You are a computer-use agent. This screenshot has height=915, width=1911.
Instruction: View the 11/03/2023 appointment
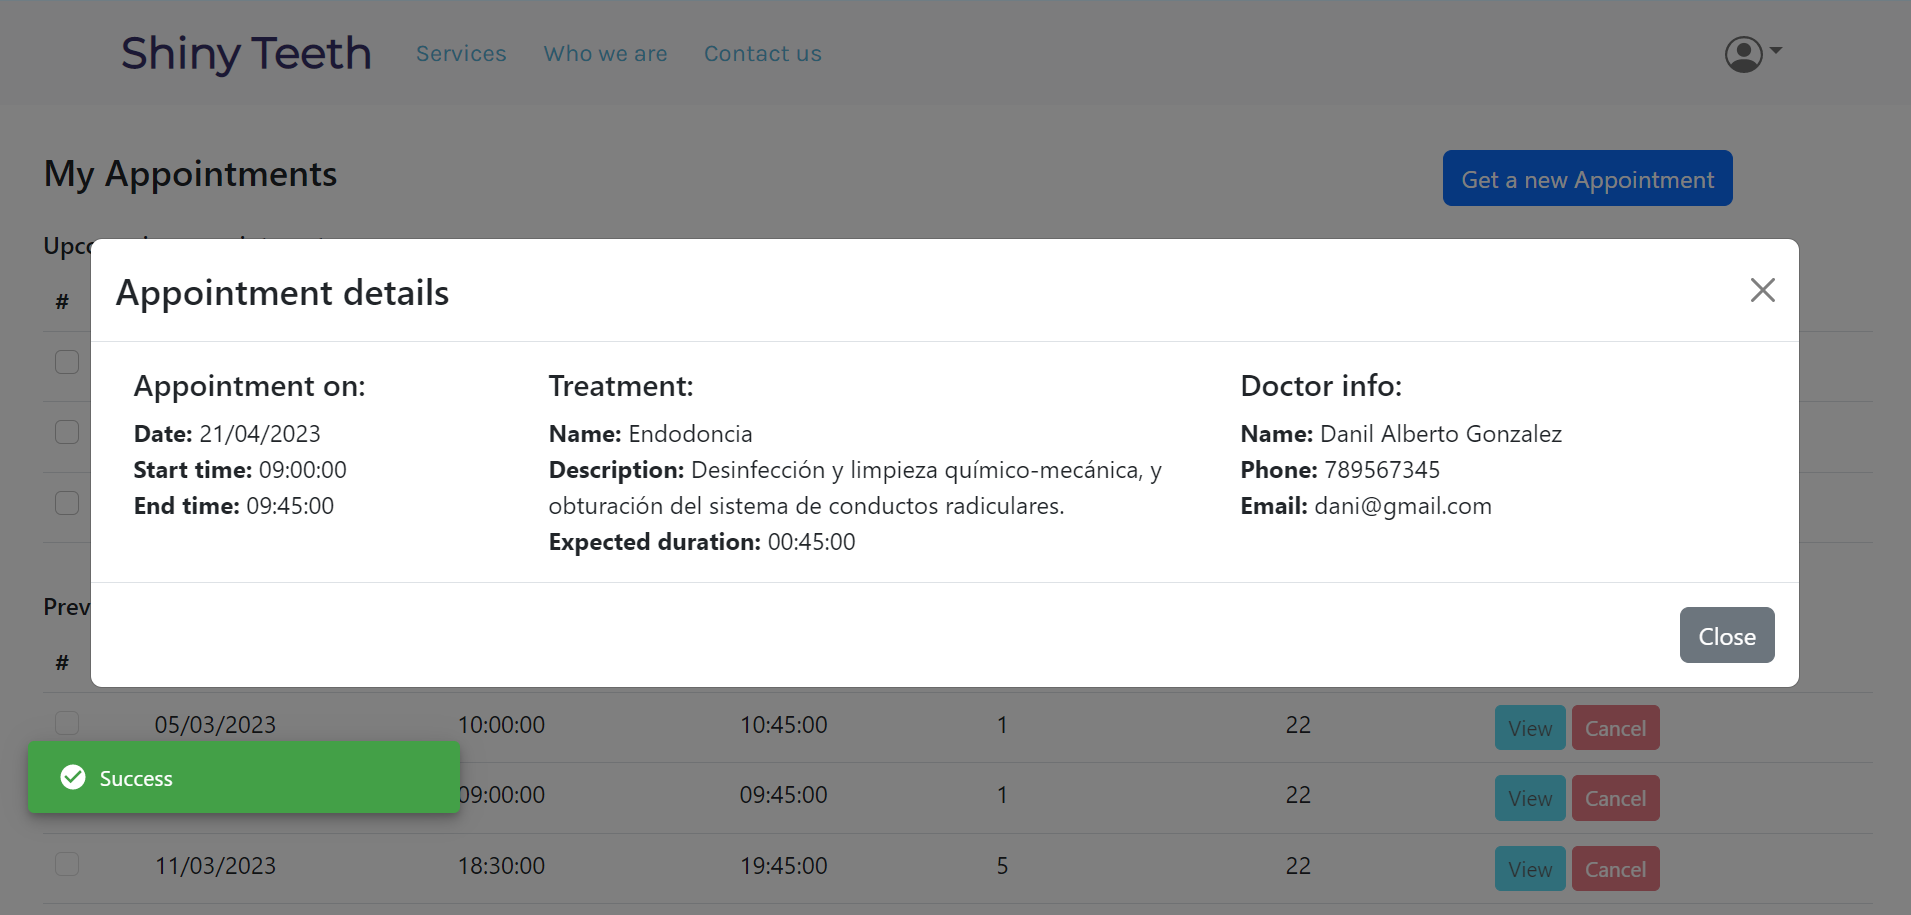click(x=1529, y=869)
